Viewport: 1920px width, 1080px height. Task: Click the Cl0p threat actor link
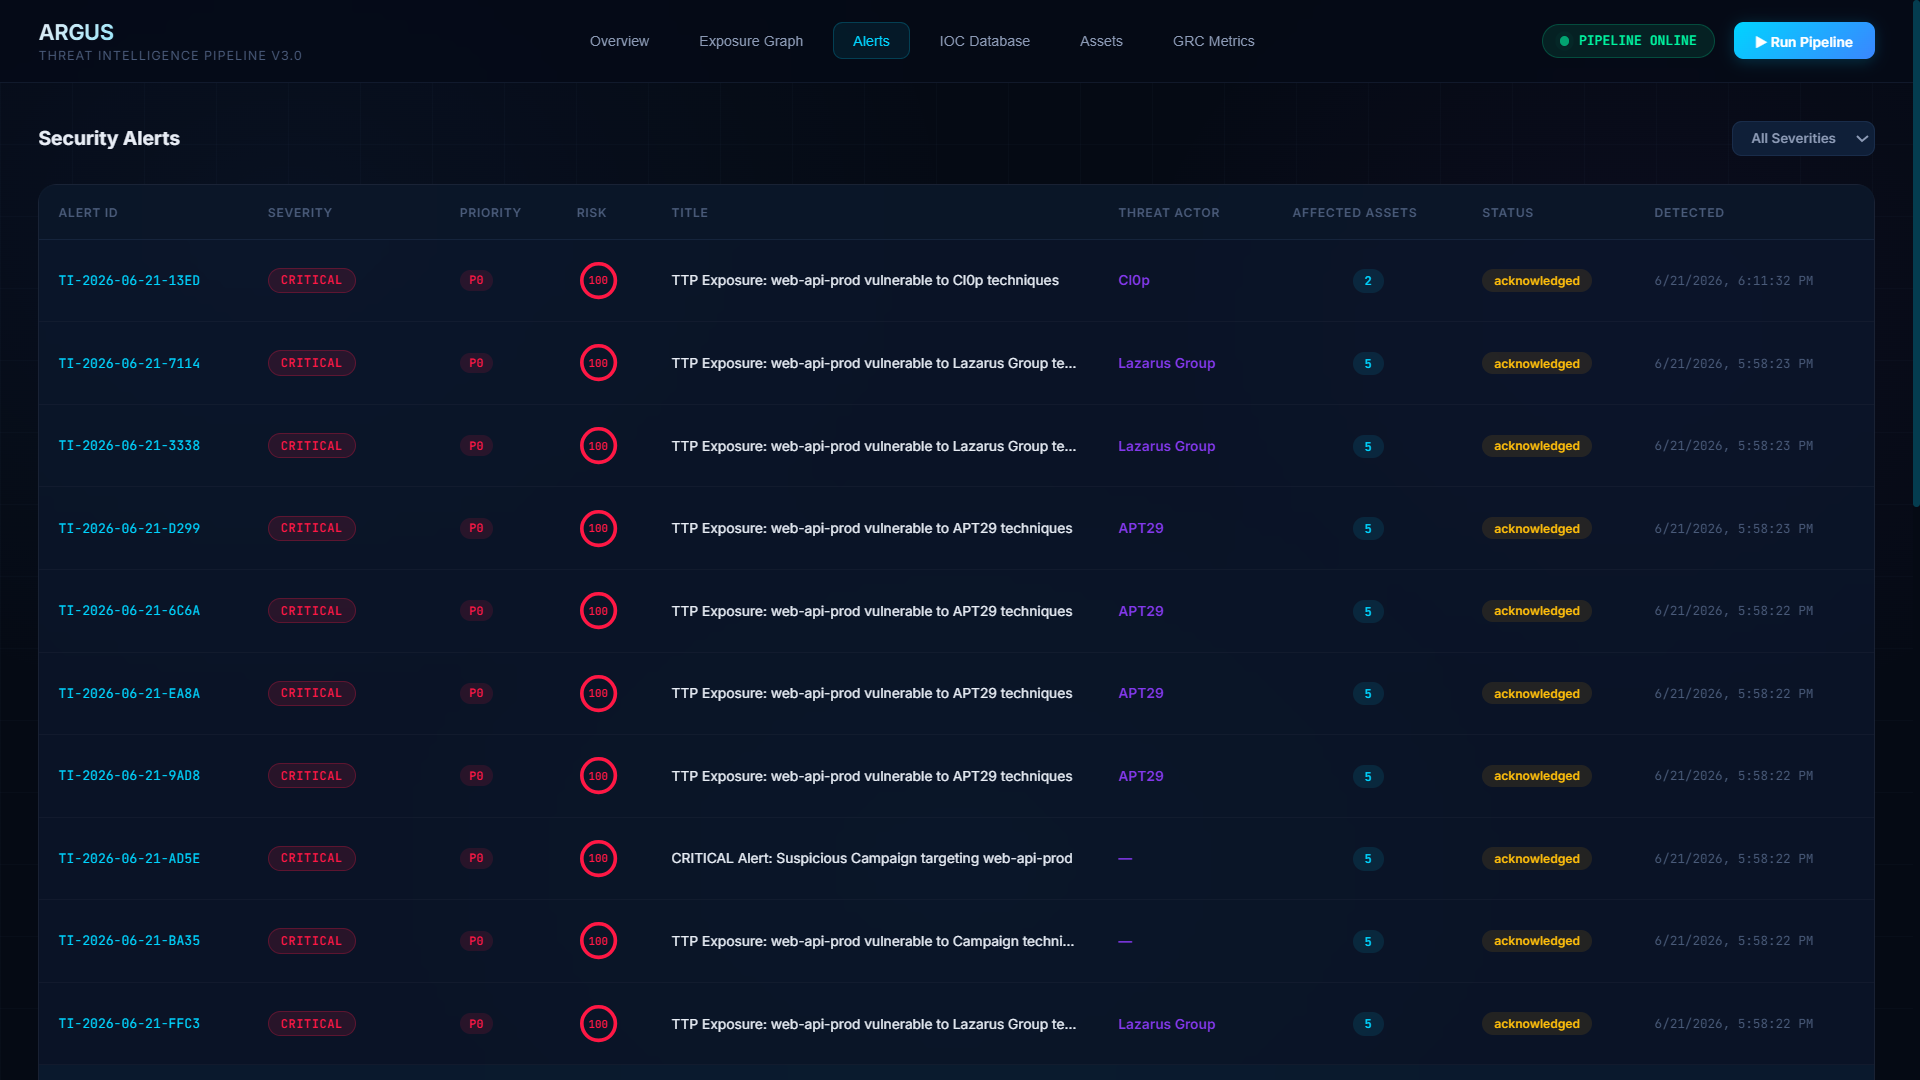click(1133, 281)
